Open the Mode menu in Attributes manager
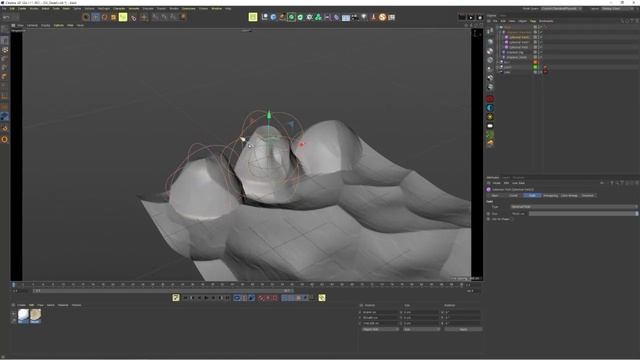The image size is (640, 360). pos(496,183)
